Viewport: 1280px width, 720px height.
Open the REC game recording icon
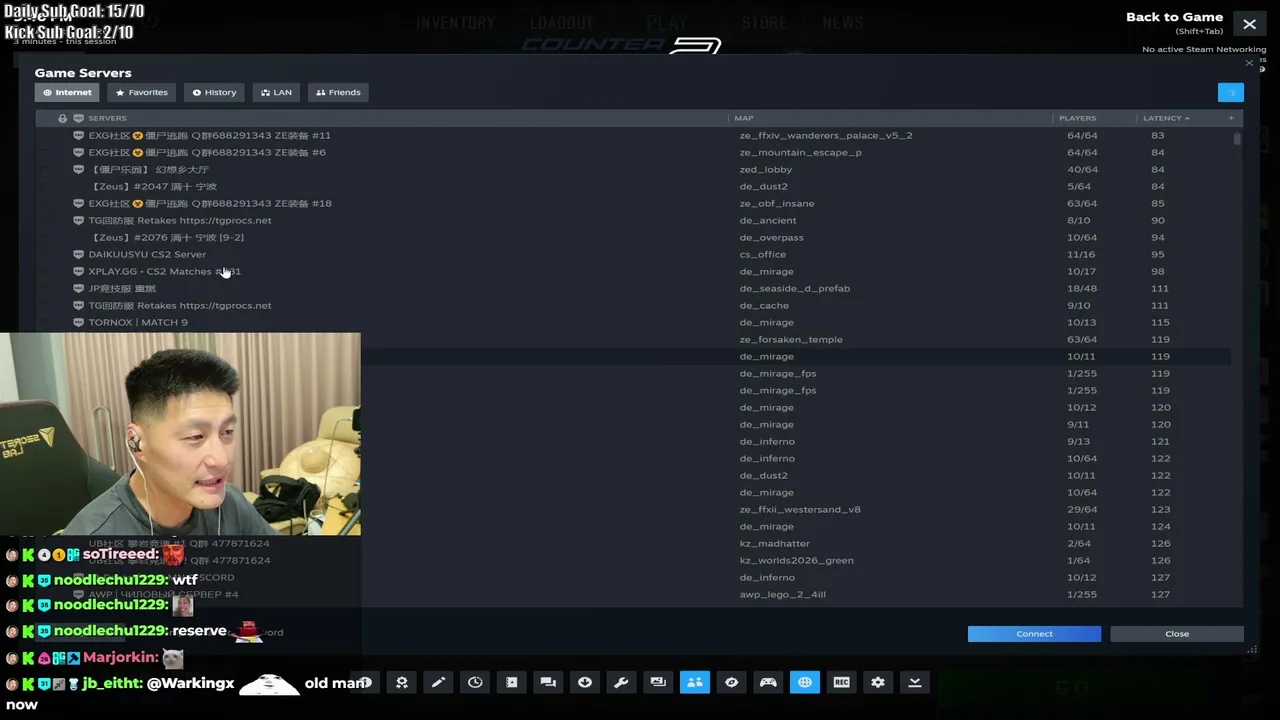pos(841,682)
